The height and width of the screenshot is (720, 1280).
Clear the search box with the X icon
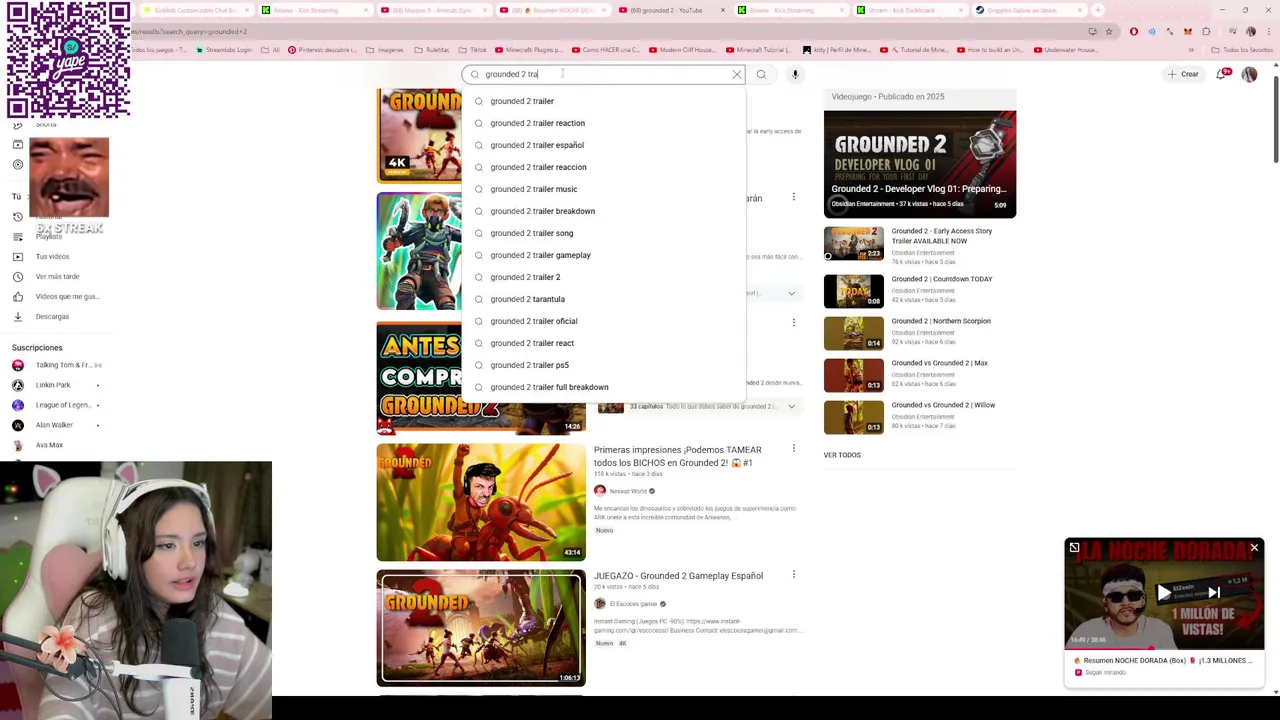[x=737, y=74]
